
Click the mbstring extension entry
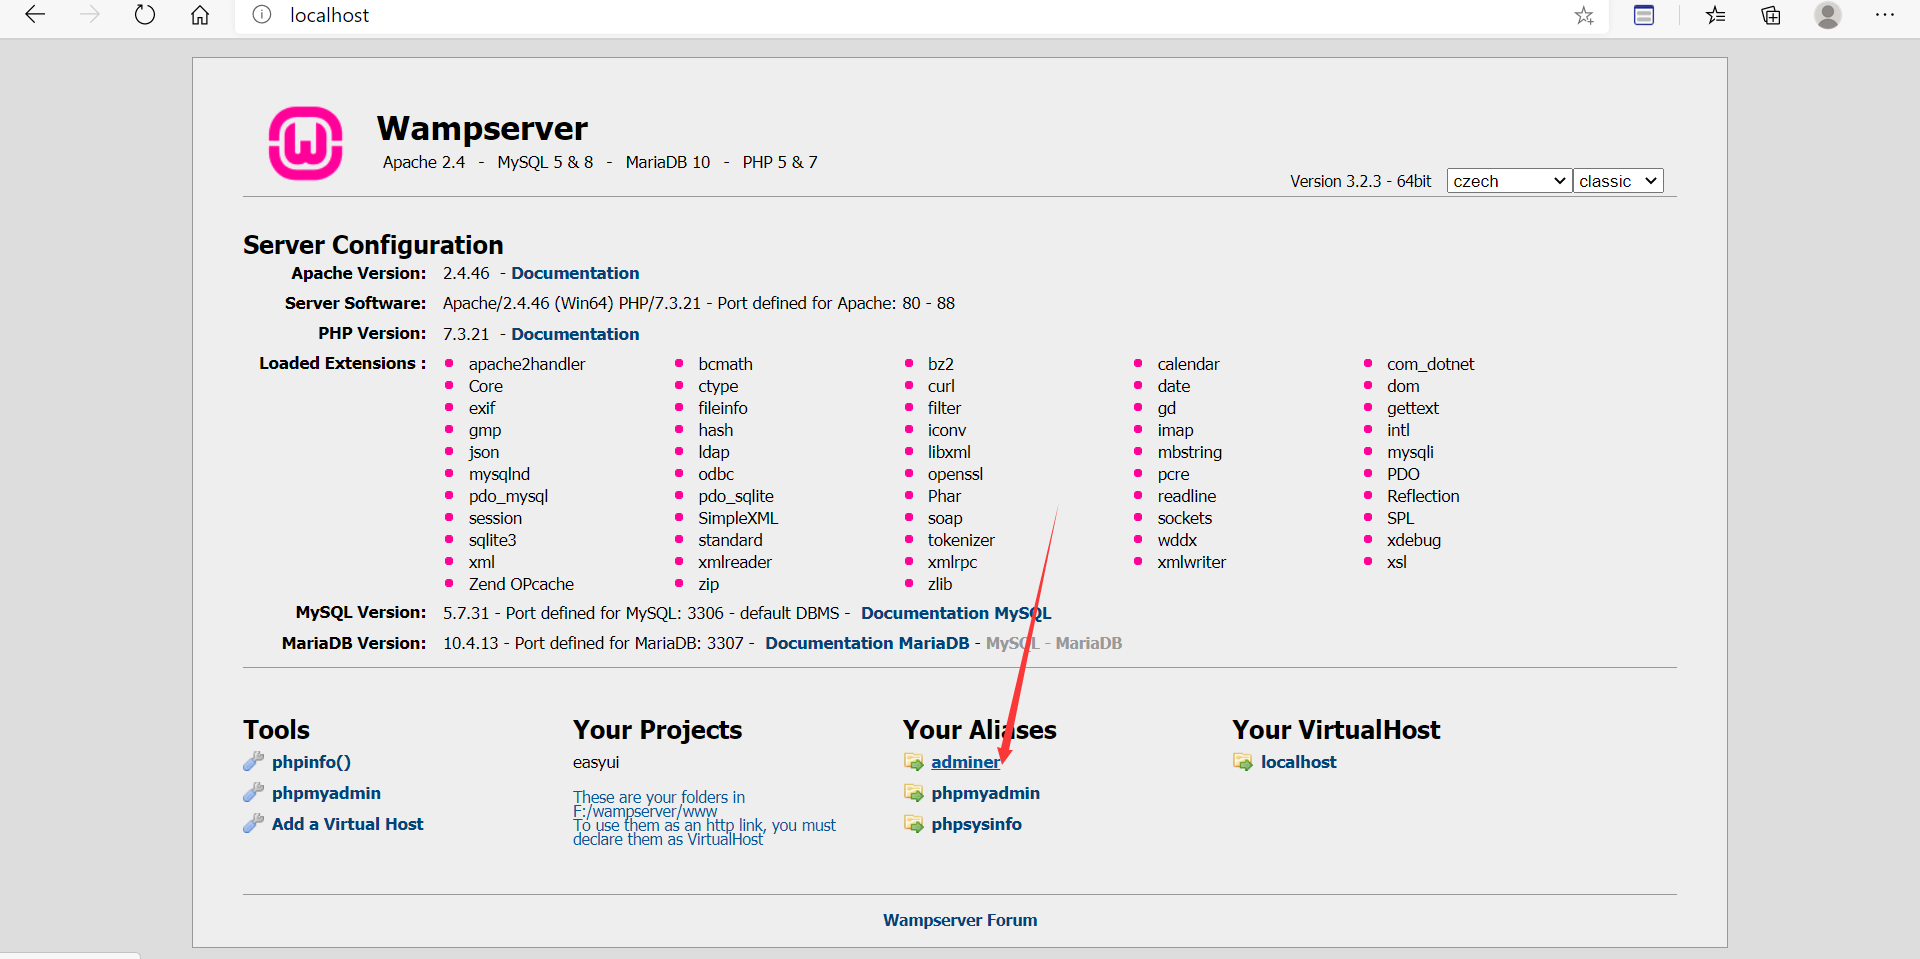pyautogui.click(x=1190, y=452)
